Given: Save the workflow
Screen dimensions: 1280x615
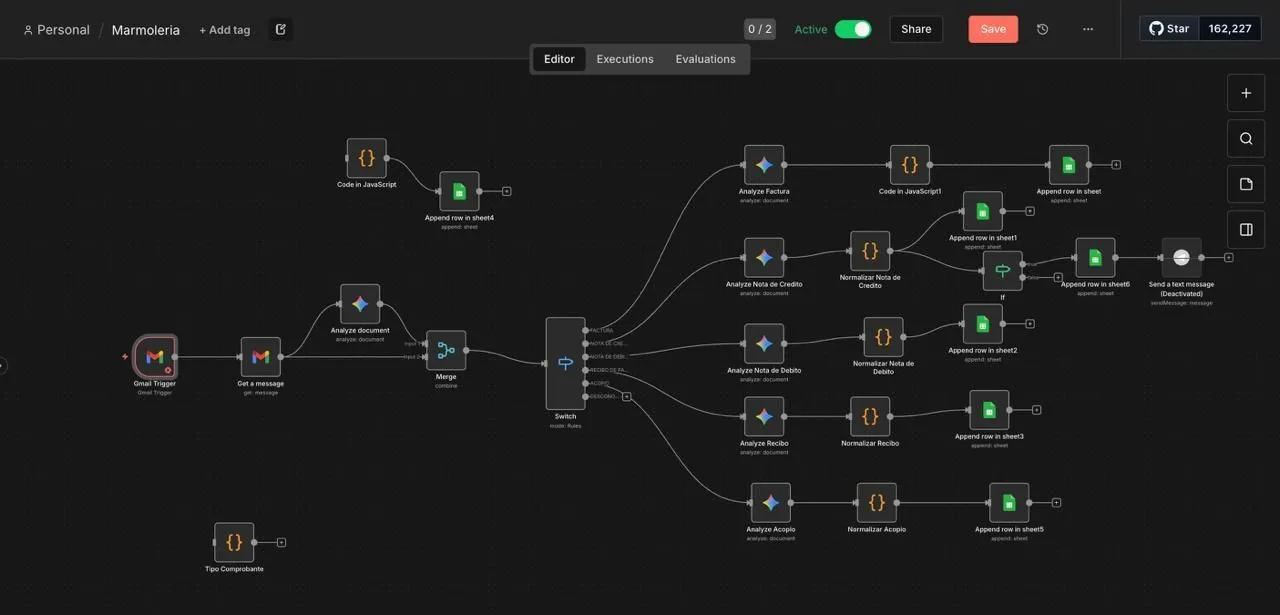Looking at the screenshot, I should pyautogui.click(x=993, y=29).
